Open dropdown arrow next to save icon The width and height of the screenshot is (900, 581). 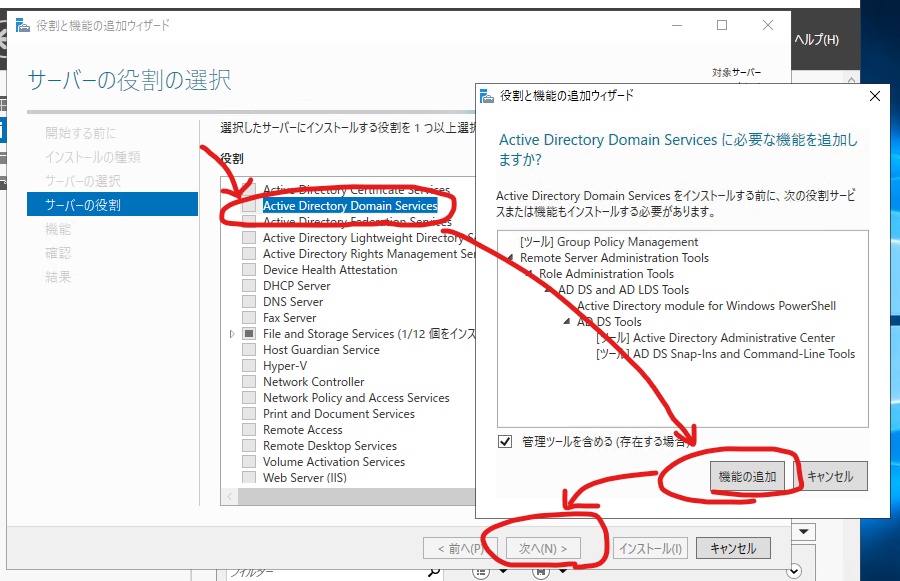[563, 571]
